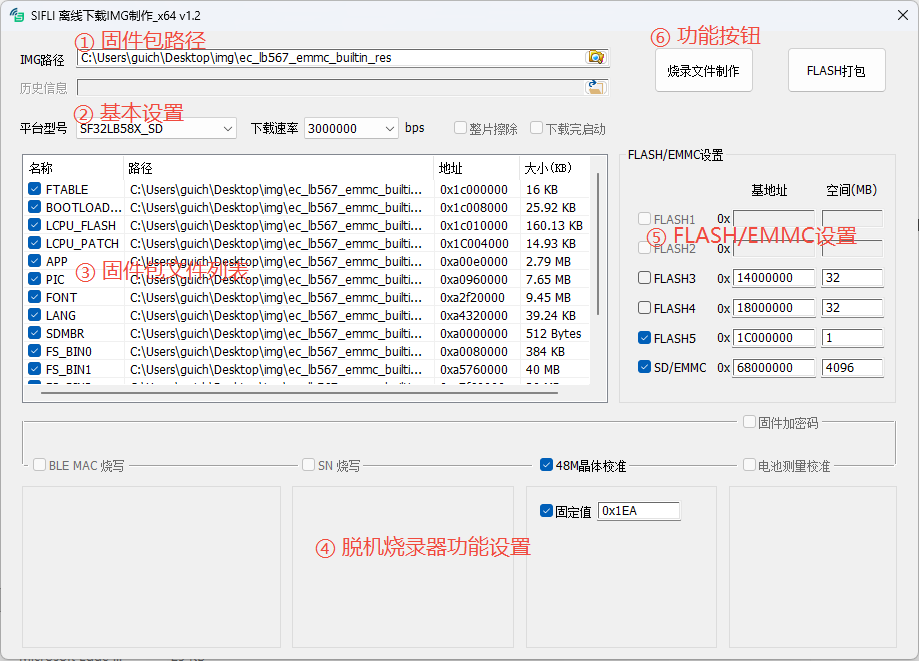
Task: Uncheck the FTABLE firmware entry
Action: pyautogui.click(x=34, y=189)
